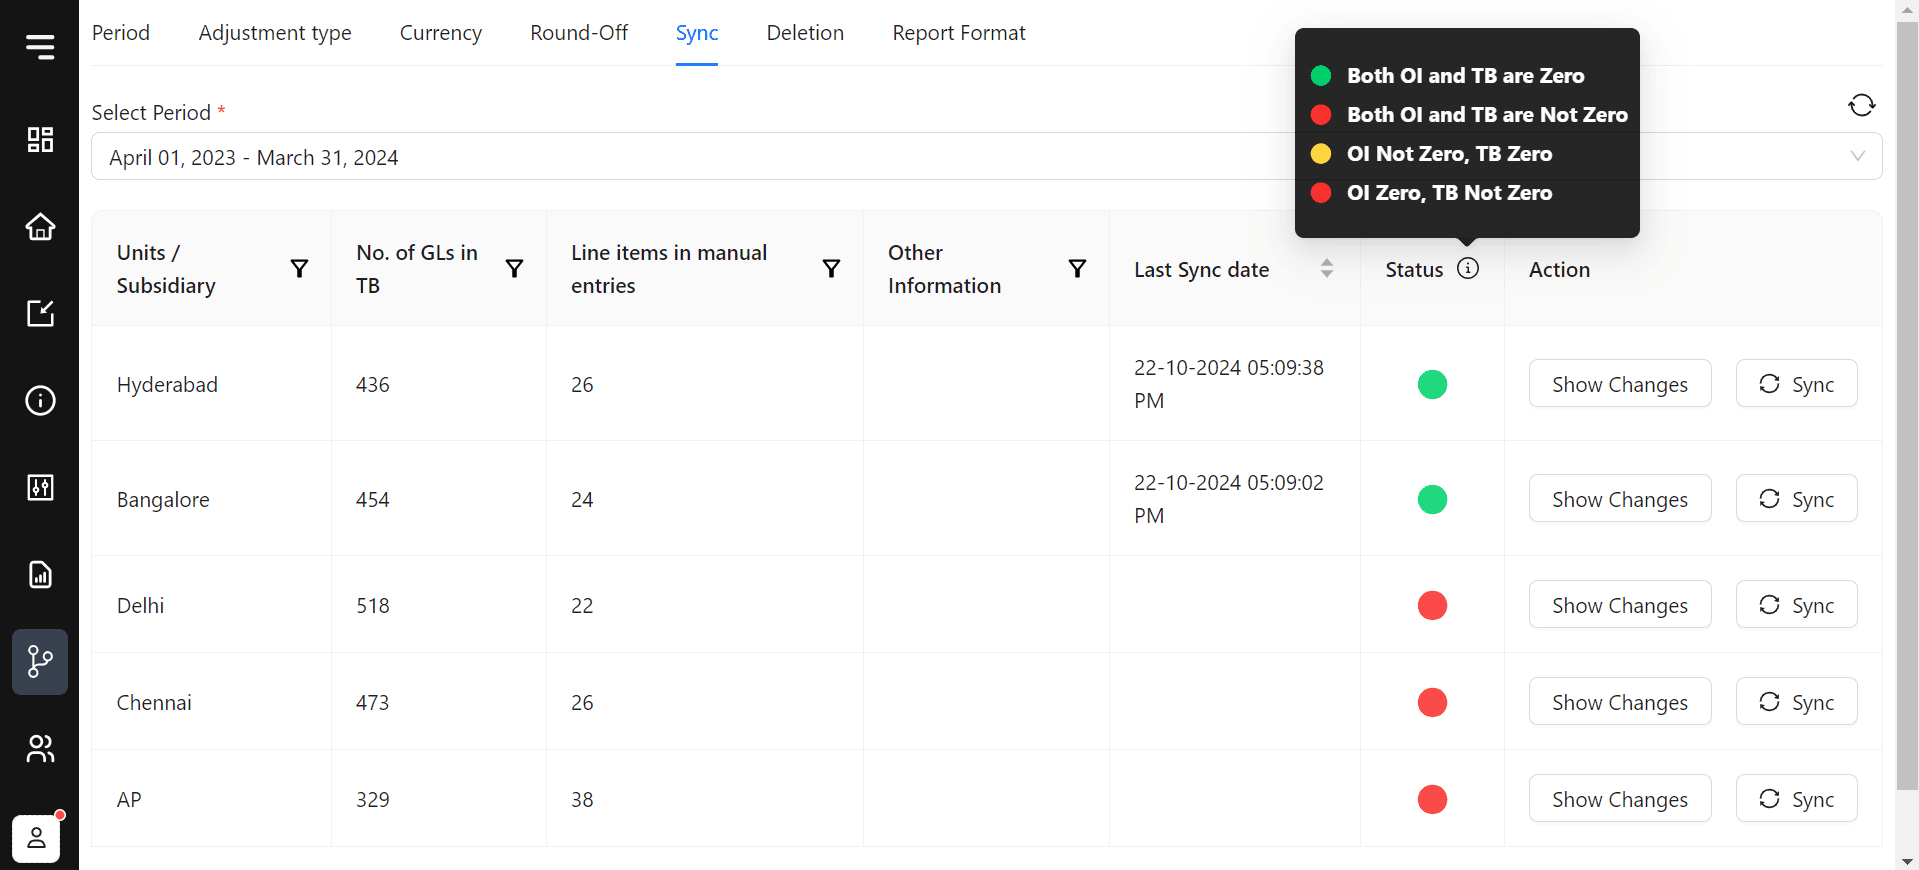Viewport: 1919px width, 870px height.
Task: Open the report document icon in sidebar
Action: 40,574
